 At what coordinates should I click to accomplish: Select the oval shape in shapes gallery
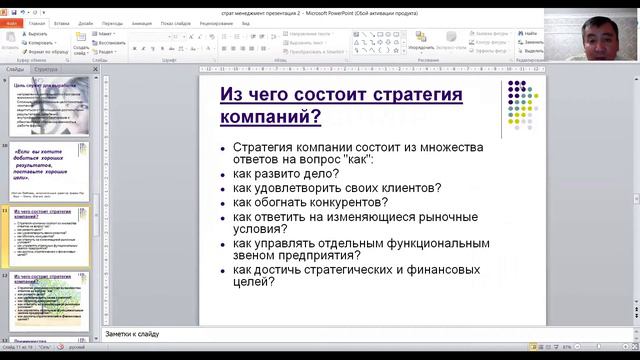[388, 35]
